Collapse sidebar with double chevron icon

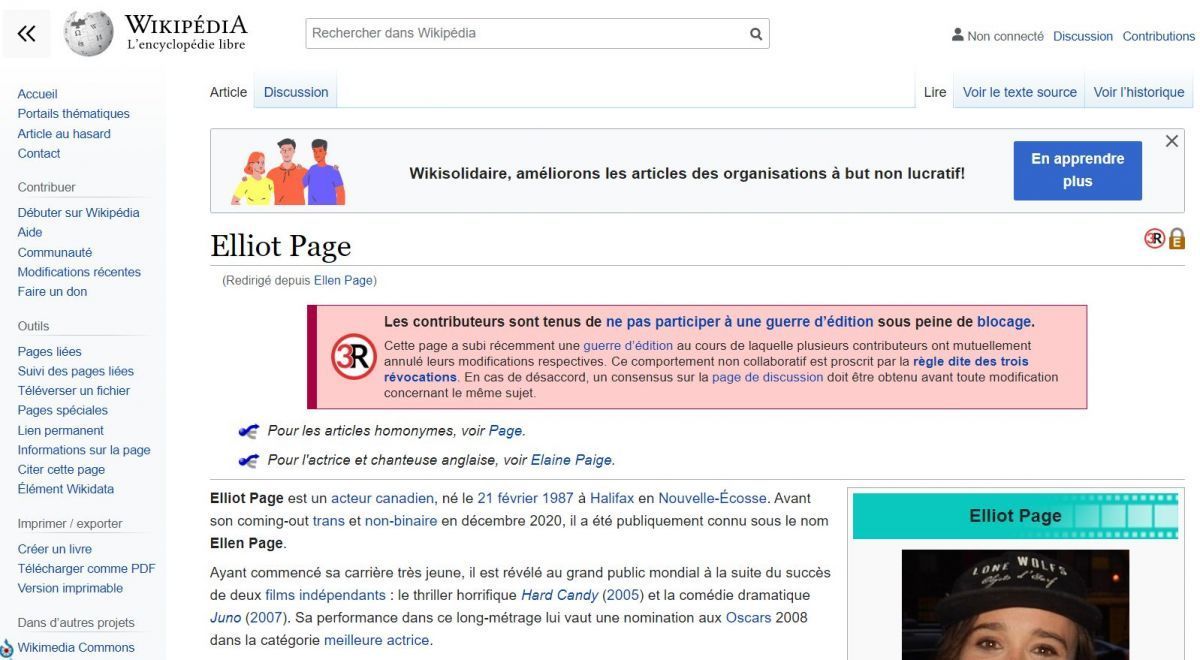pos(28,34)
